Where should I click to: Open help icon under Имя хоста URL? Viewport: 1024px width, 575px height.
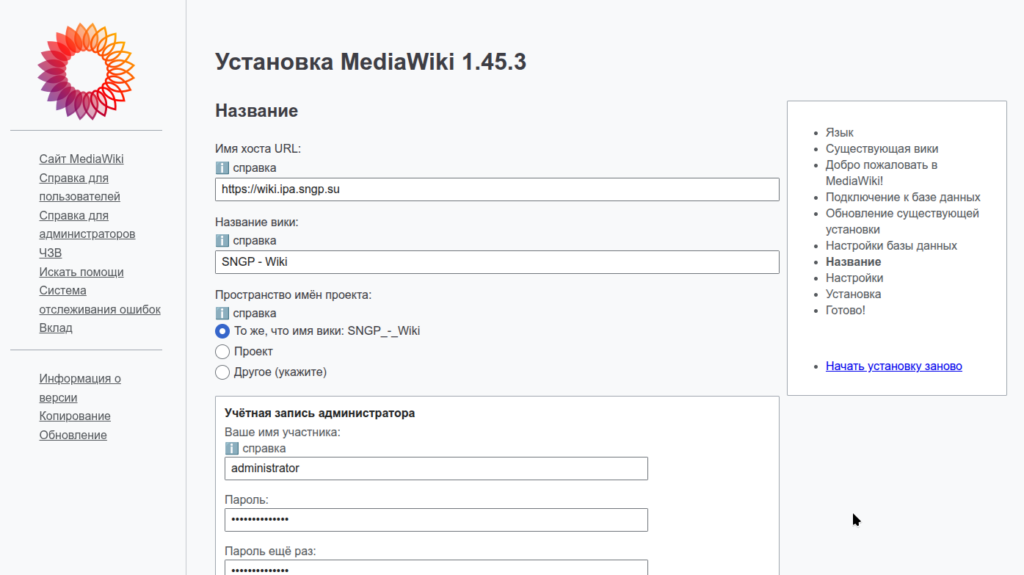pos(221,168)
